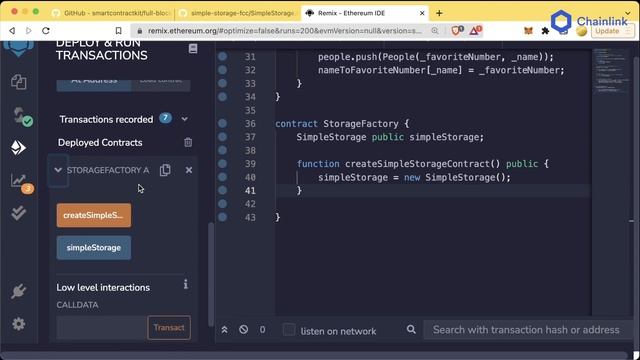Click the transaction hash search field
Screen dimensions: 640x360
coord(527,329)
